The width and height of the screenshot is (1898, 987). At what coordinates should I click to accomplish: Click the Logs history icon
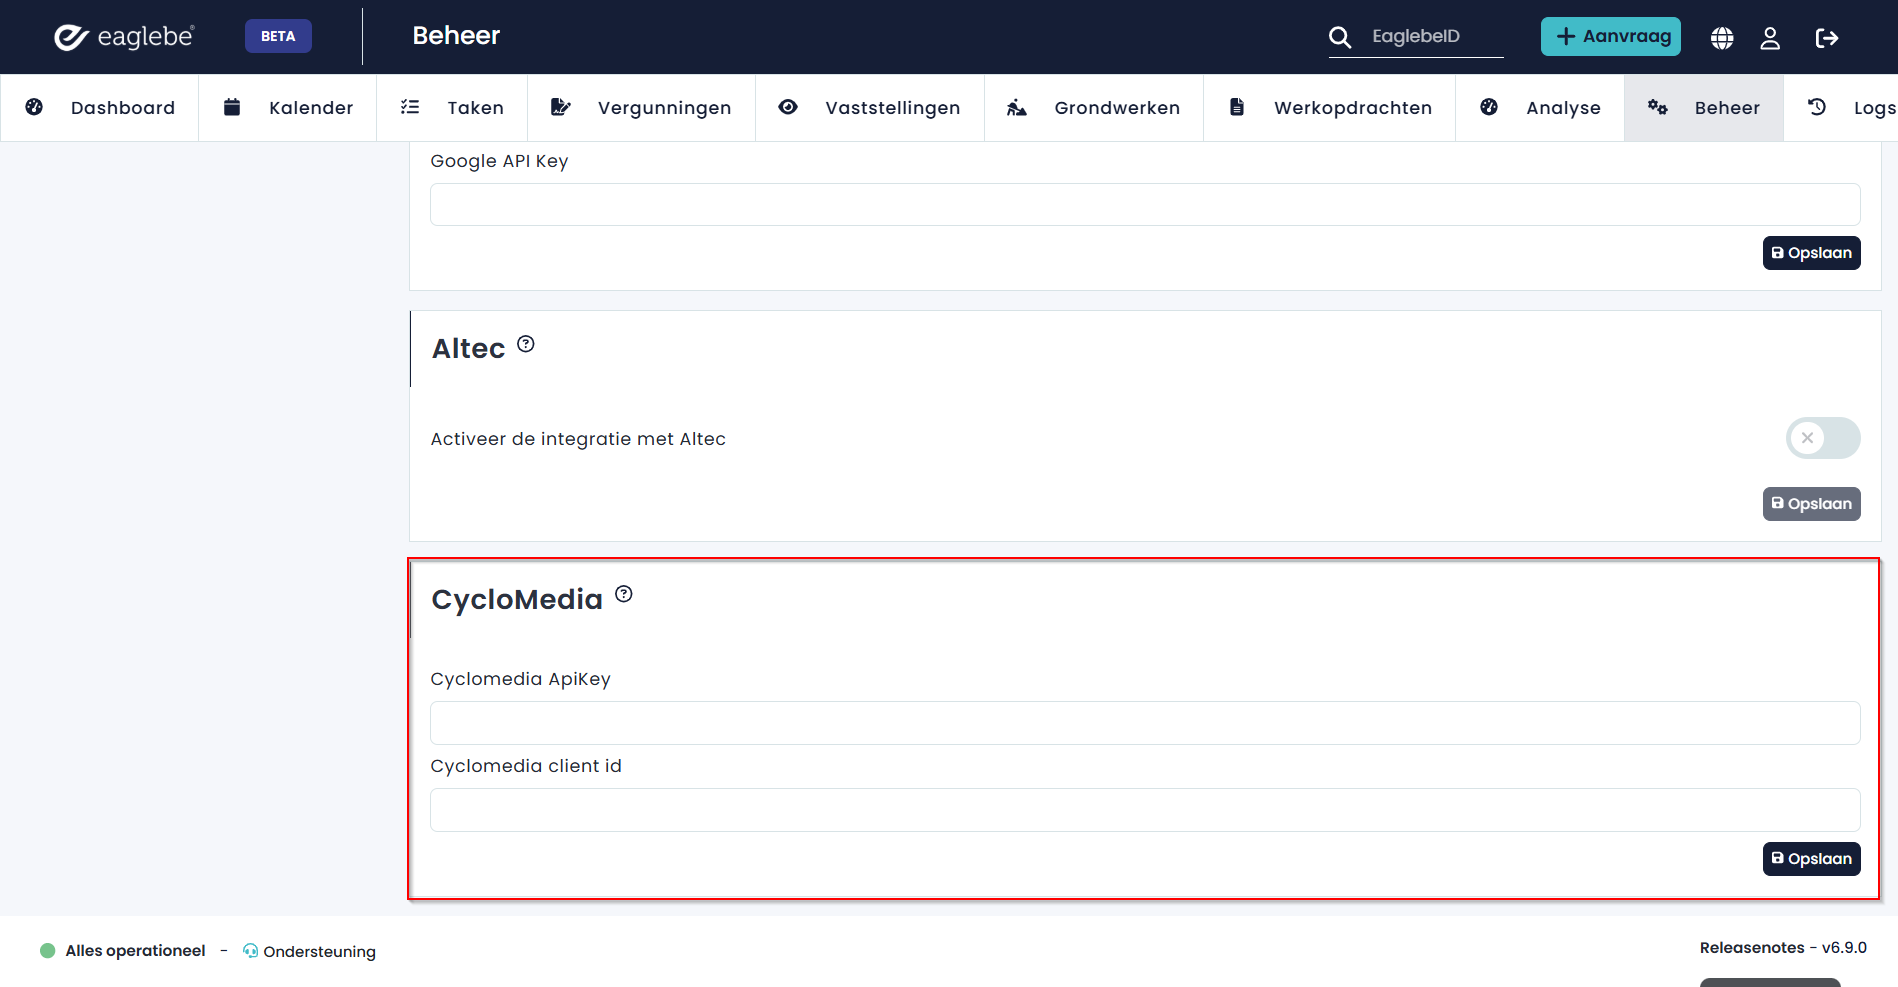click(x=1817, y=107)
